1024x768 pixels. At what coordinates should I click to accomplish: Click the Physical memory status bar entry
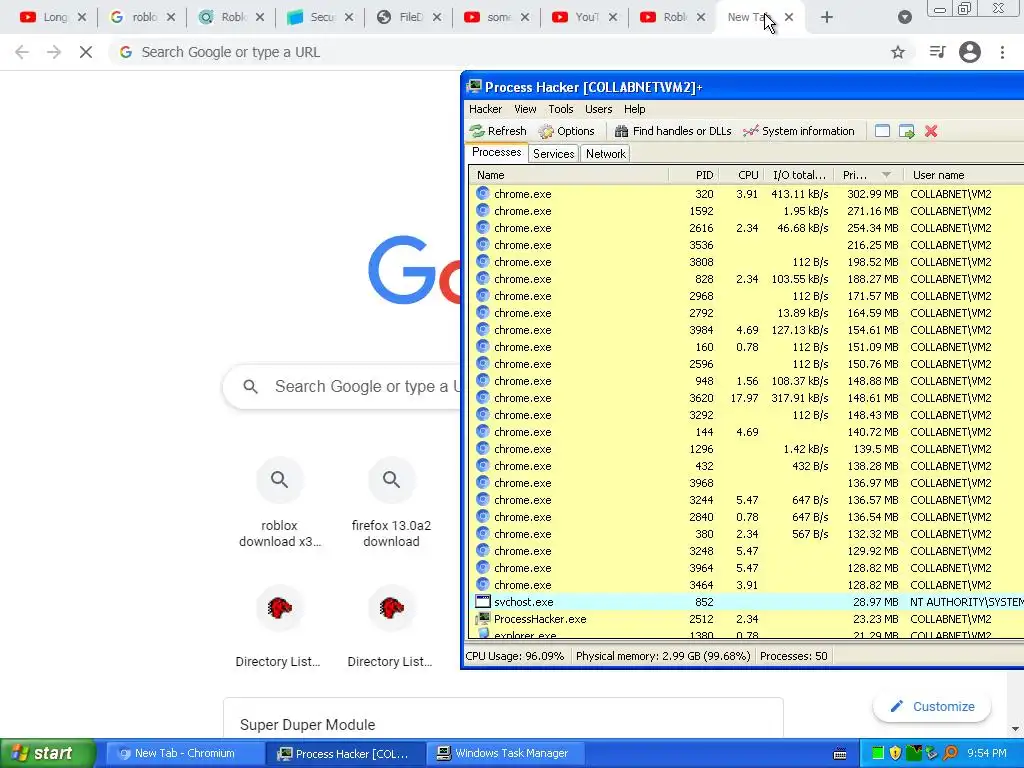(663, 656)
